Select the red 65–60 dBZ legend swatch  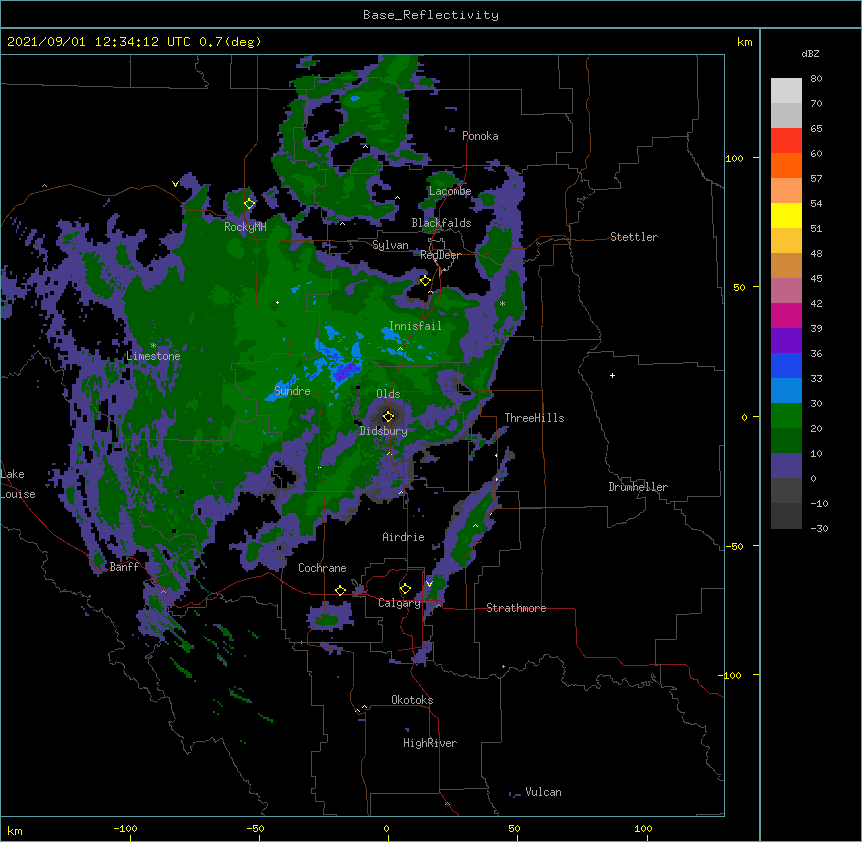786,141
